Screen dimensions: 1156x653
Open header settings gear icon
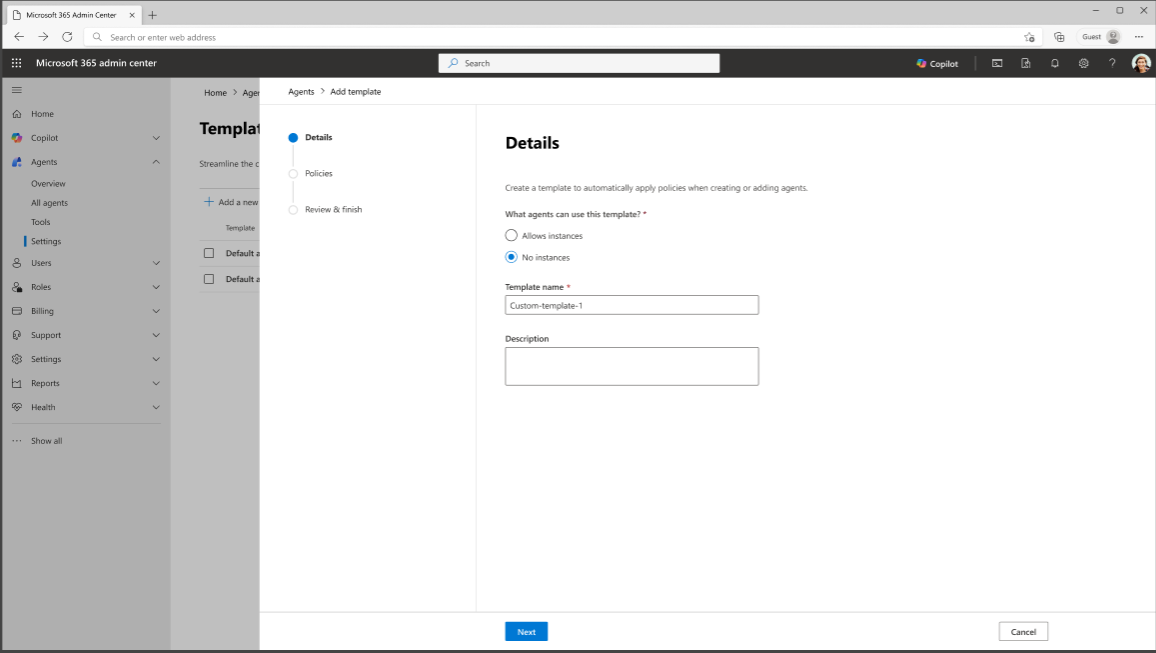click(1084, 63)
